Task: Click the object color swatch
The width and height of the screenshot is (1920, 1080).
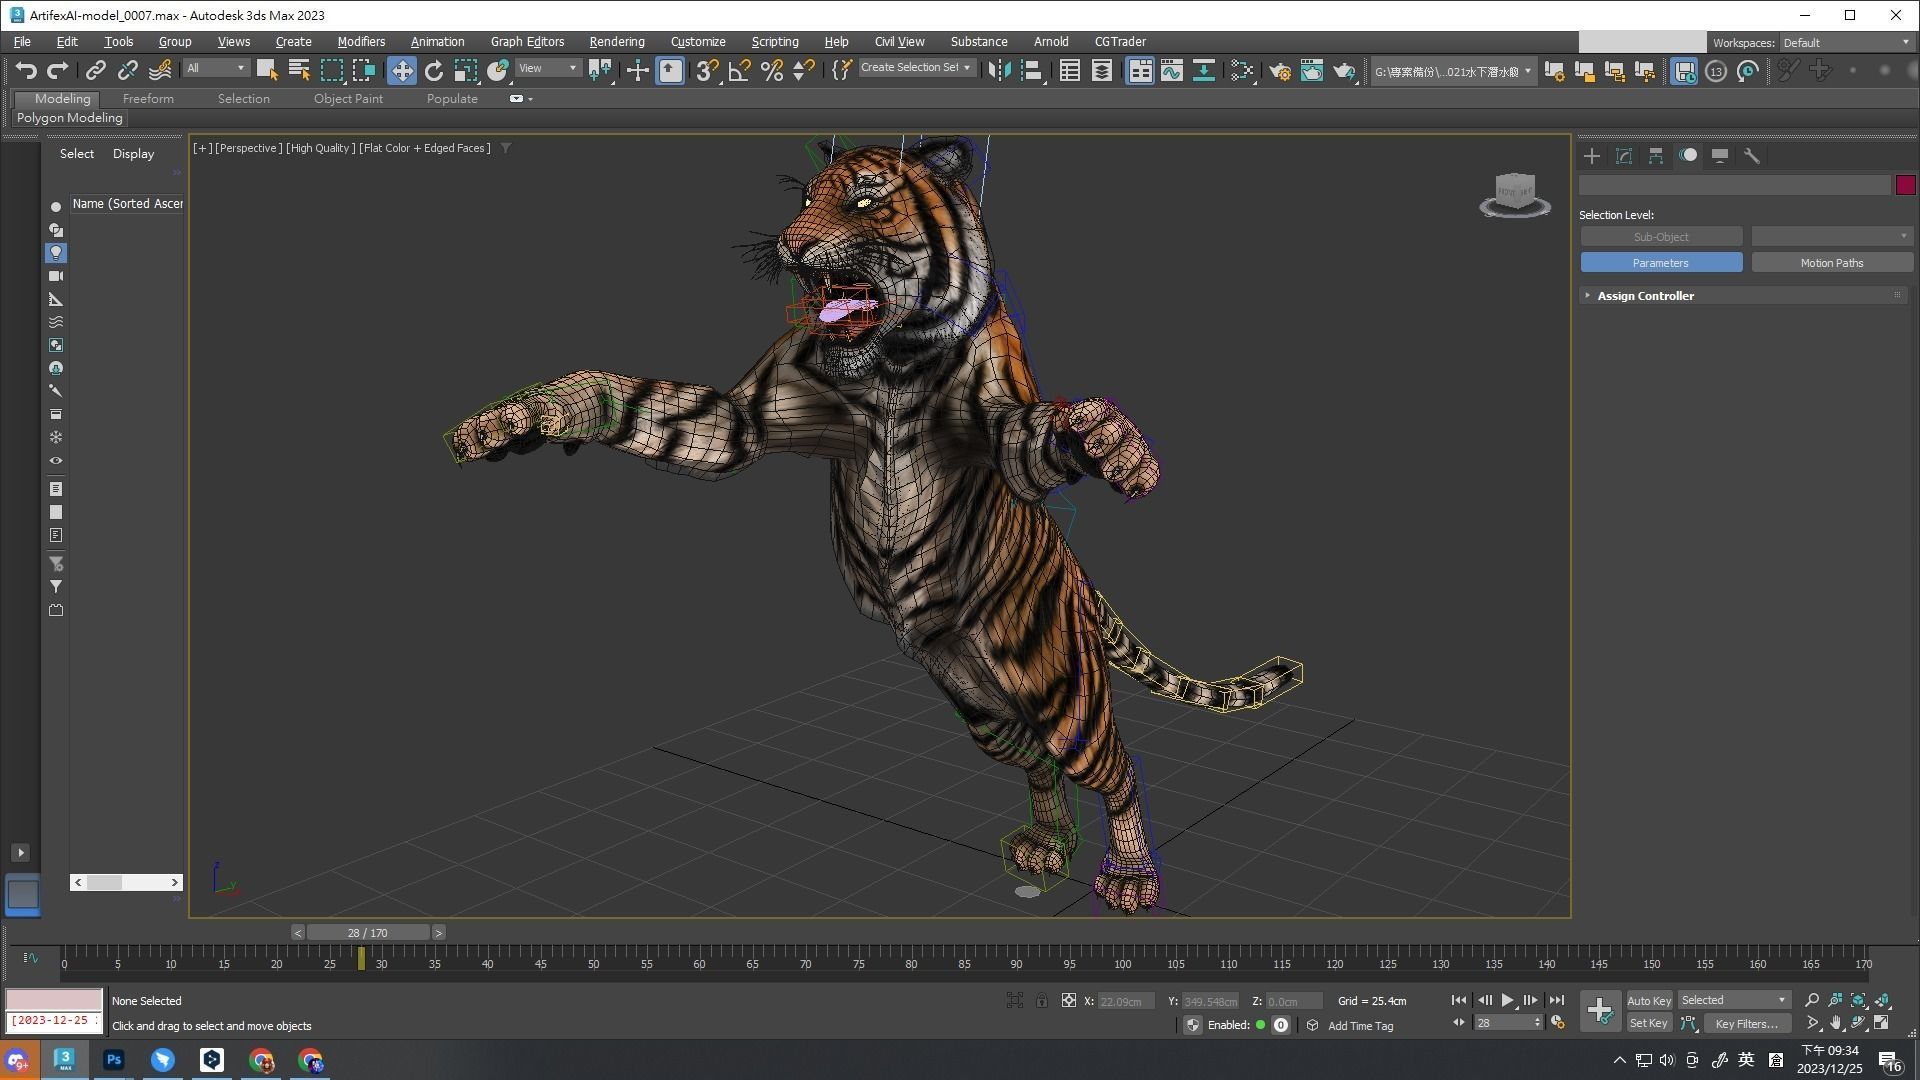Action: 1905,185
